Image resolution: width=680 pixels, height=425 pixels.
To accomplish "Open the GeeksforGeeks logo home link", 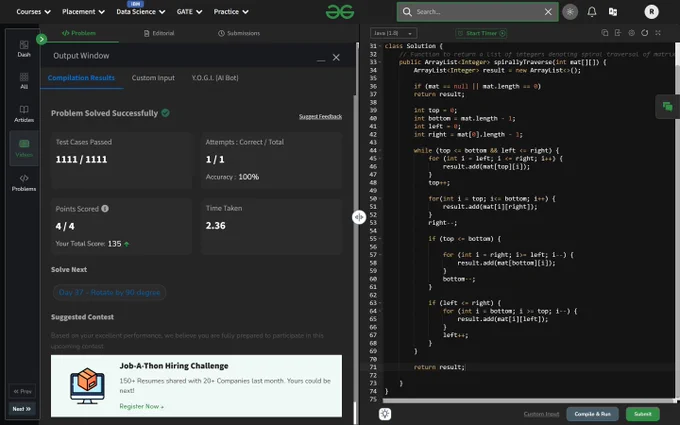I will click(x=340, y=12).
